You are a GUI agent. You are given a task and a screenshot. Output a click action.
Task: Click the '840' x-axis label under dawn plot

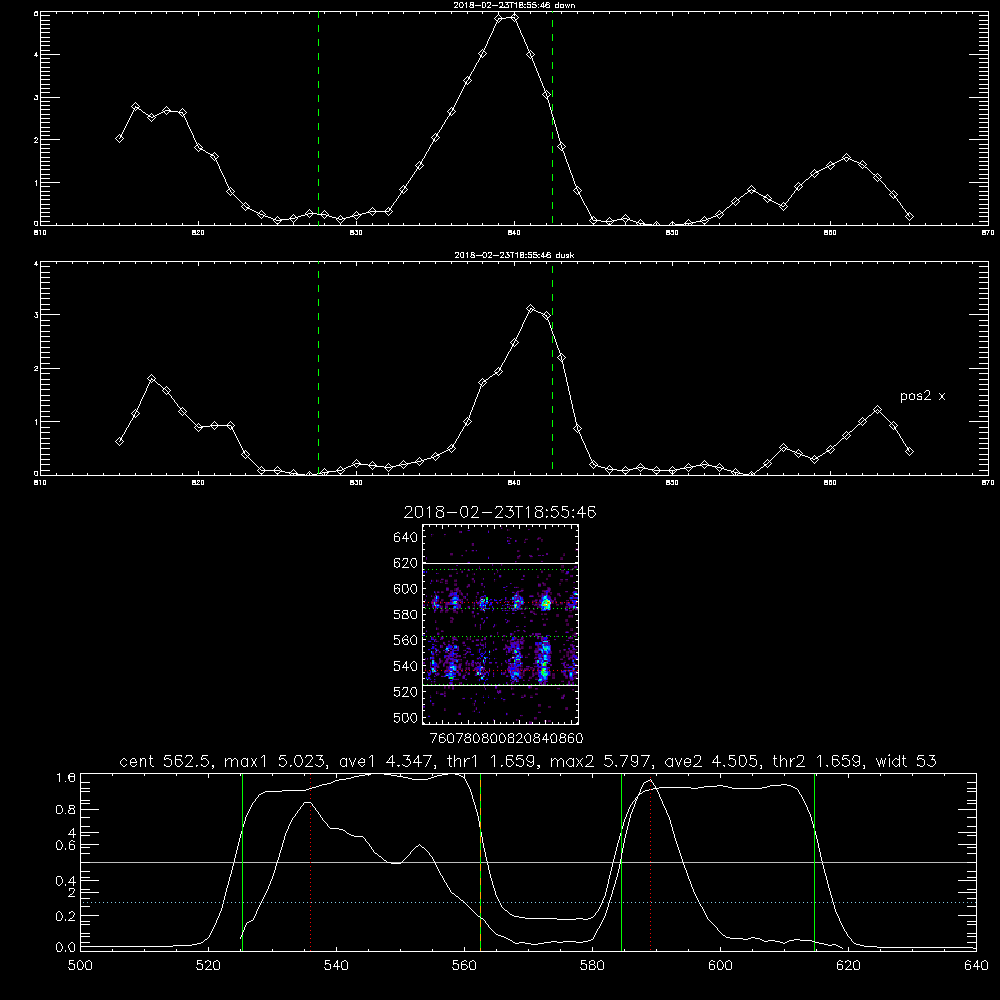[514, 233]
